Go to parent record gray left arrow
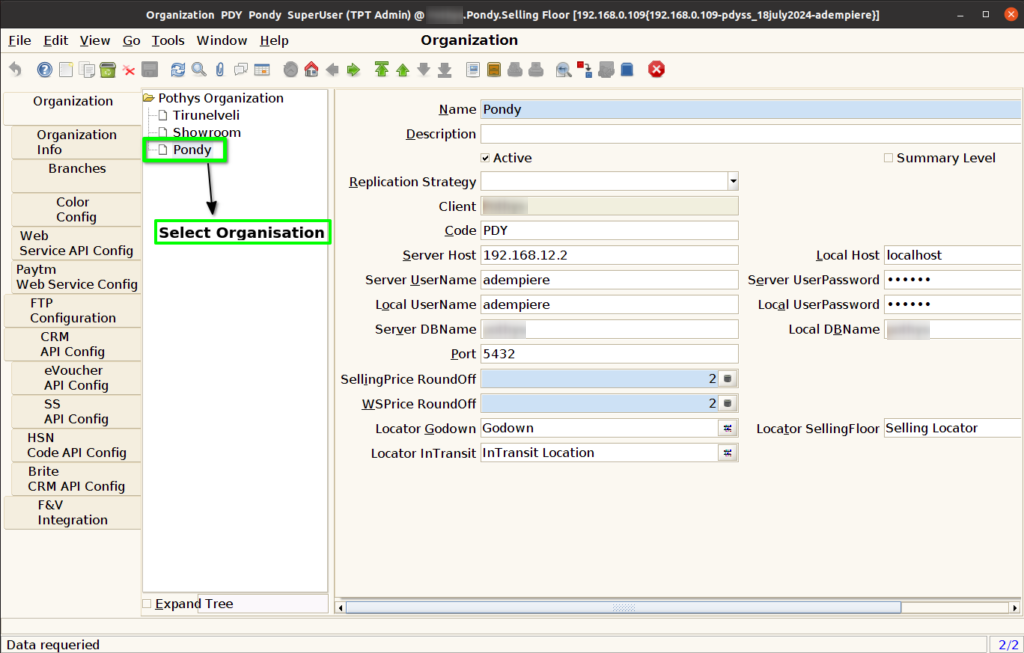The width and height of the screenshot is (1024, 653). tap(332, 69)
